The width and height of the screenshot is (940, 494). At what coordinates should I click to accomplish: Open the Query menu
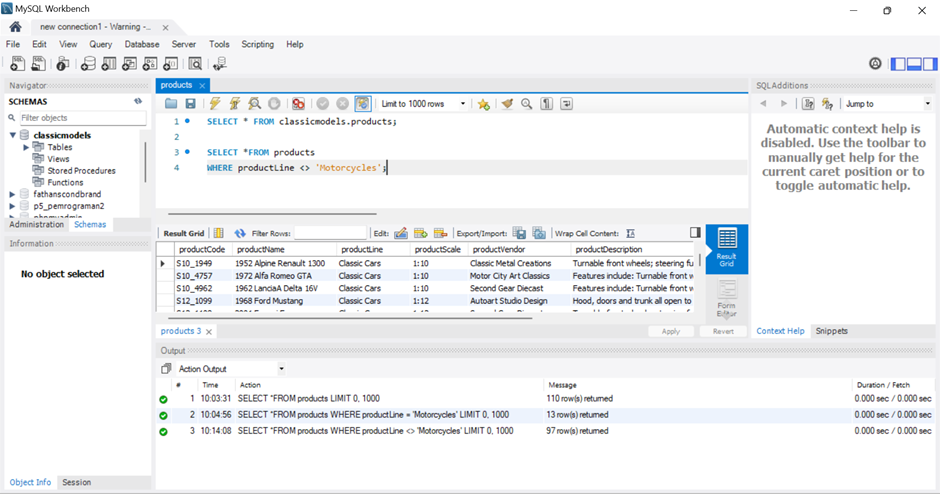[x=101, y=44]
